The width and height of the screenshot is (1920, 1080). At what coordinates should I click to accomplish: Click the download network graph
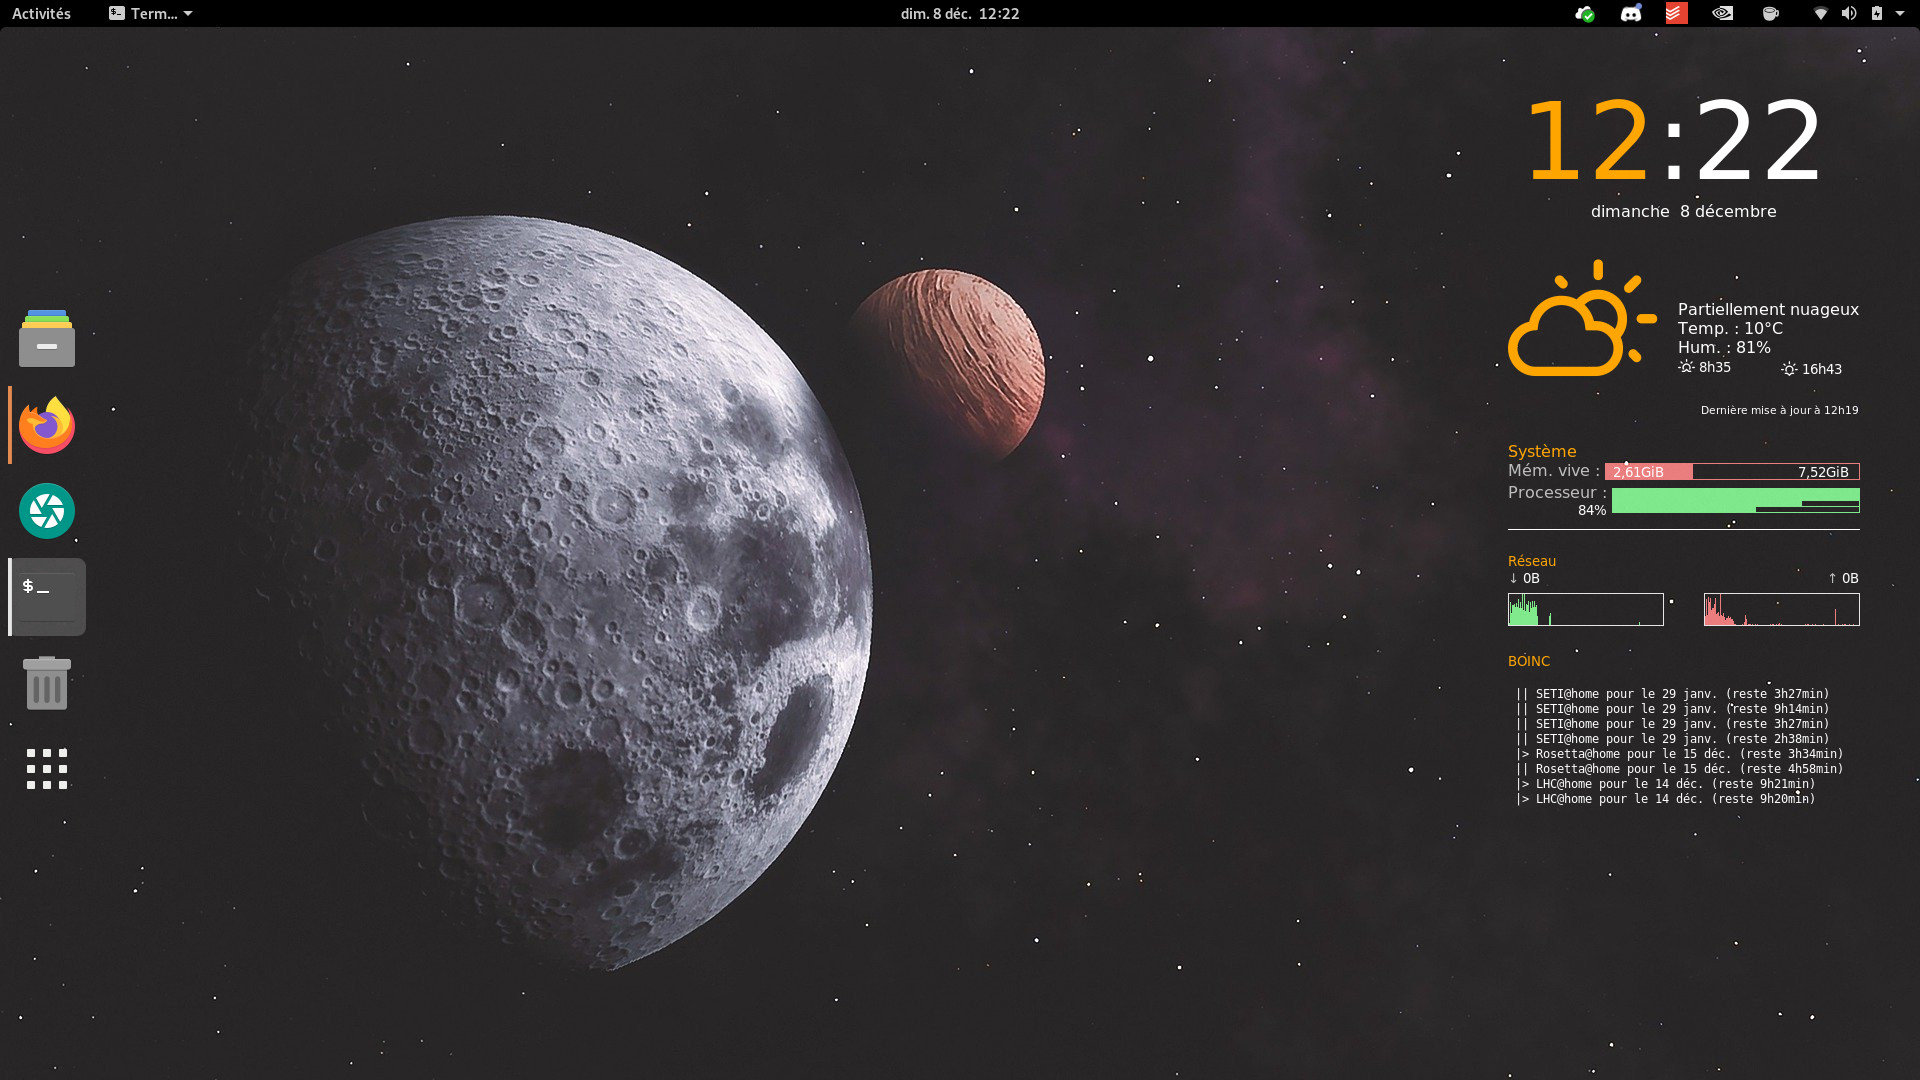(x=1585, y=609)
